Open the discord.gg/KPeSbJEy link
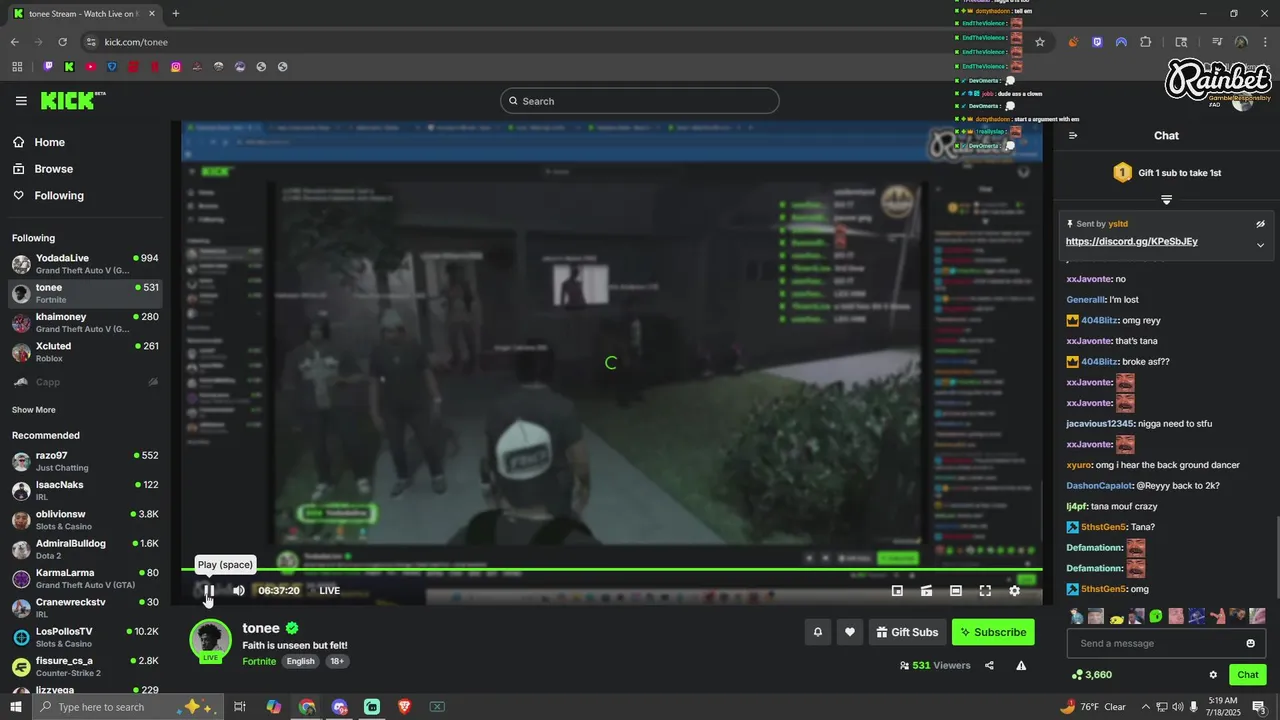Image resolution: width=1280 pixels, height=720 pixels. (x=1131, y=241)
